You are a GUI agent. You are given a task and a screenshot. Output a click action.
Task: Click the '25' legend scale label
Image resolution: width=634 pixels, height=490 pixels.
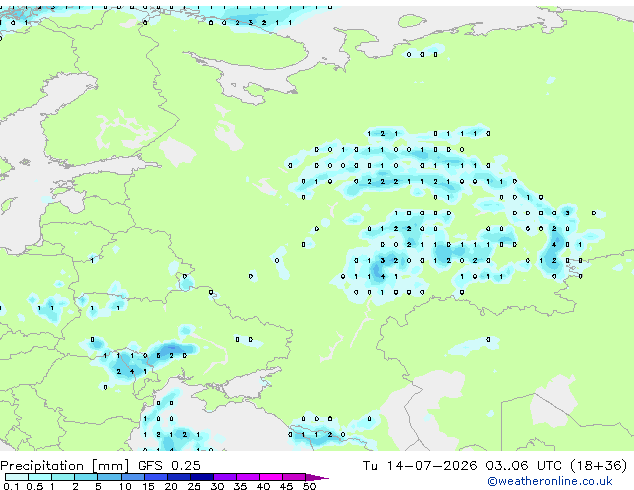pos(194,486)
